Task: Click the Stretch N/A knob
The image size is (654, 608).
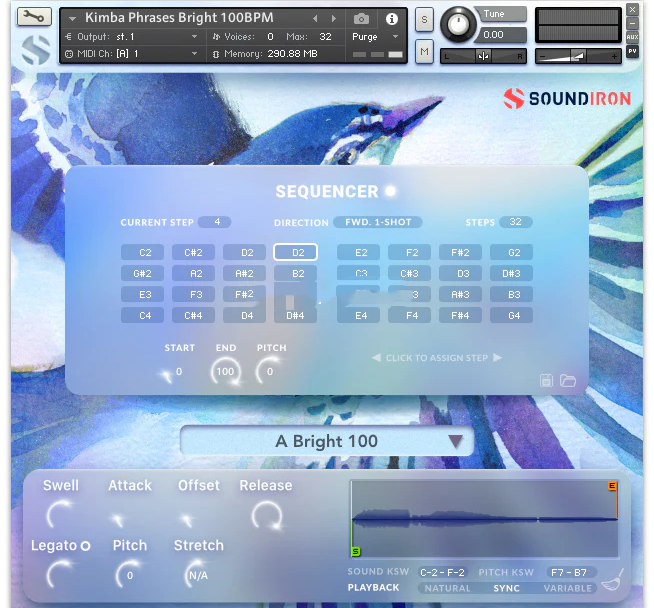Action: point(197,575)
